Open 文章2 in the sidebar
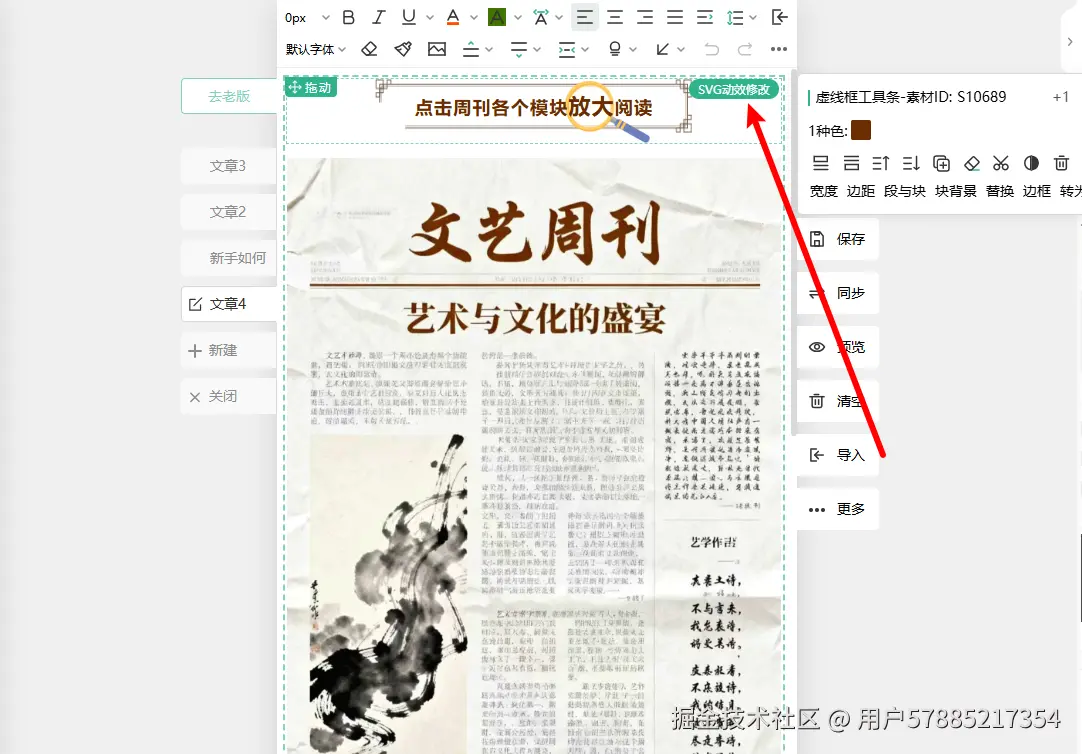Image resolution: width=1082 pixels, height=754 pixels. (x=228, y=212)
